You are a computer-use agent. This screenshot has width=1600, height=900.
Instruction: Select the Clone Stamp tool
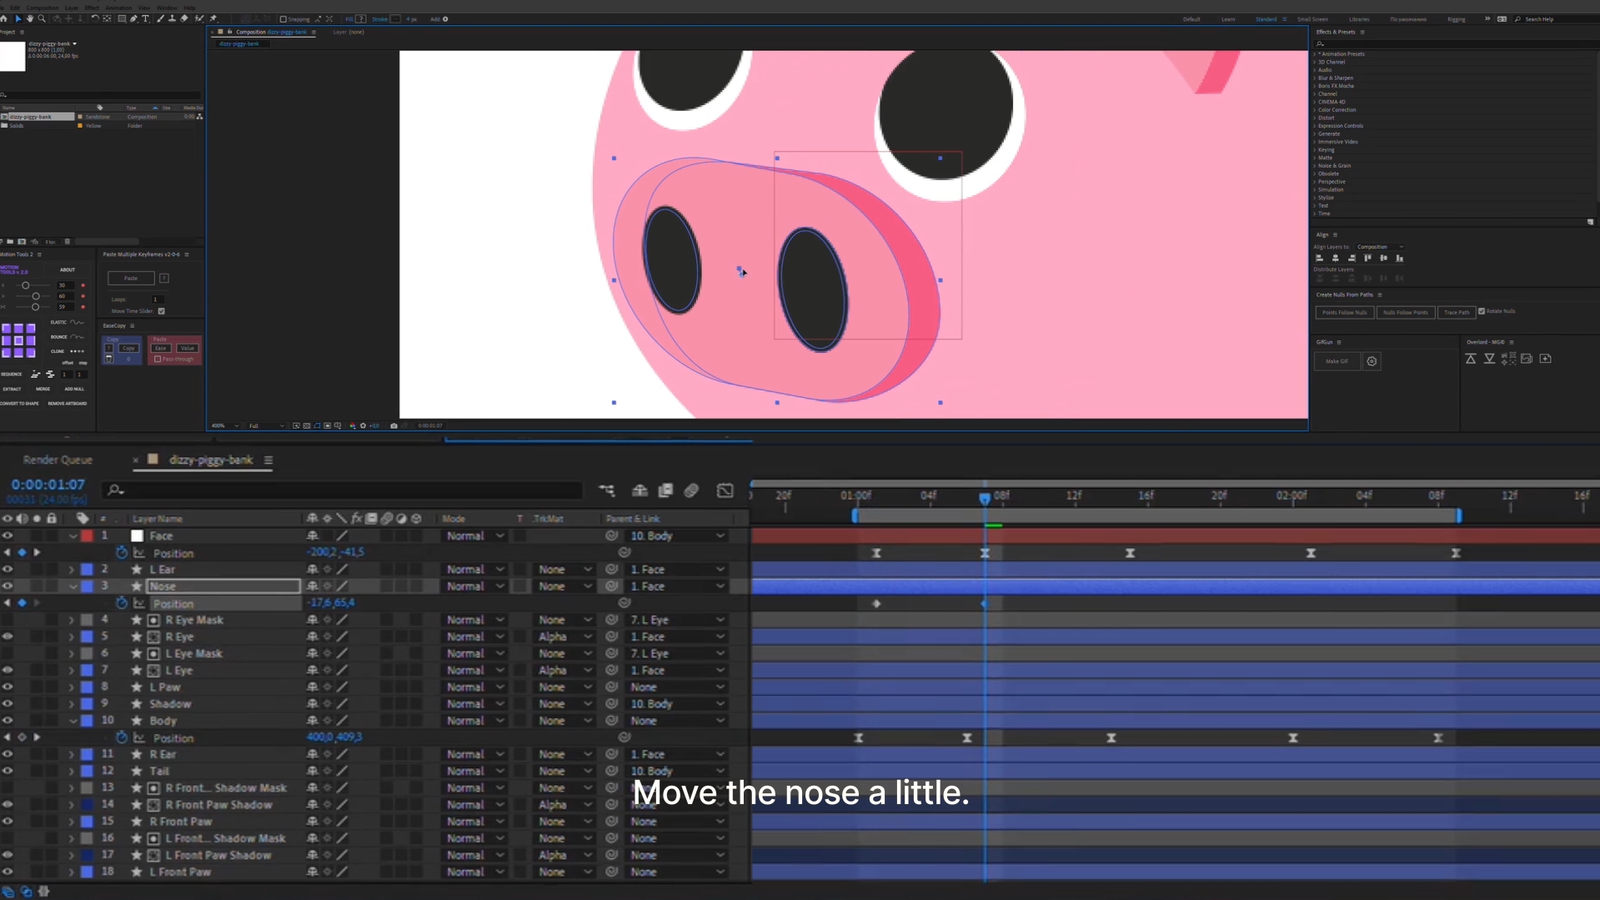[x=172, y=18]
